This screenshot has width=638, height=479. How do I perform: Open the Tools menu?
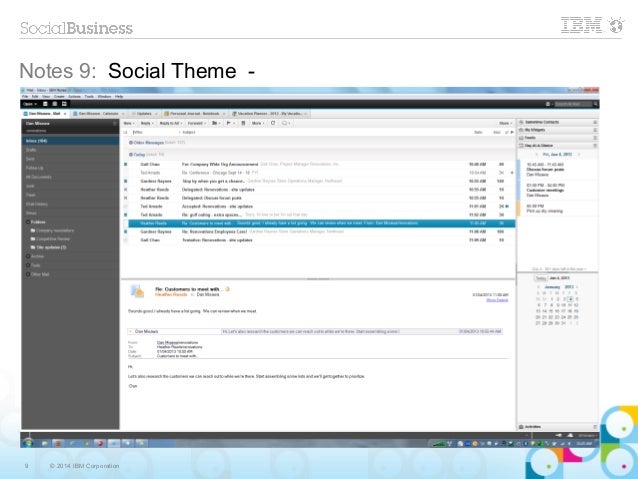click(x=89, y=96)
